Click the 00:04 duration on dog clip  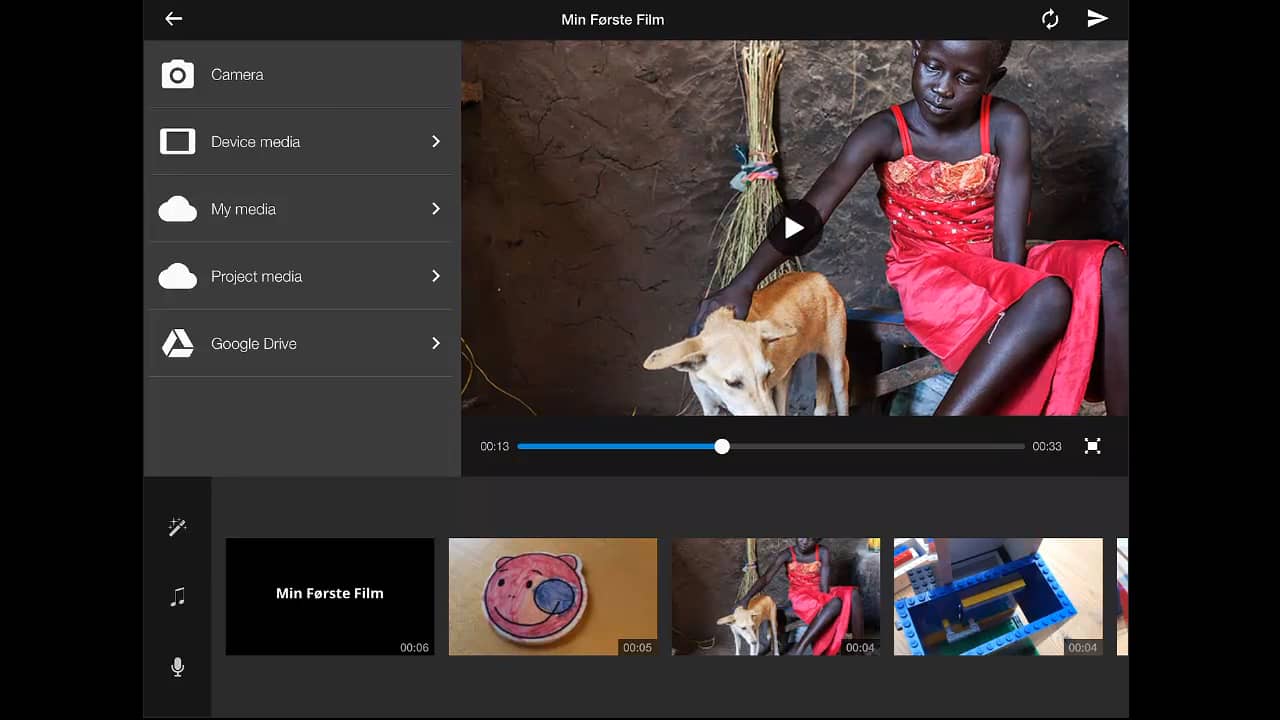point(860,648)
